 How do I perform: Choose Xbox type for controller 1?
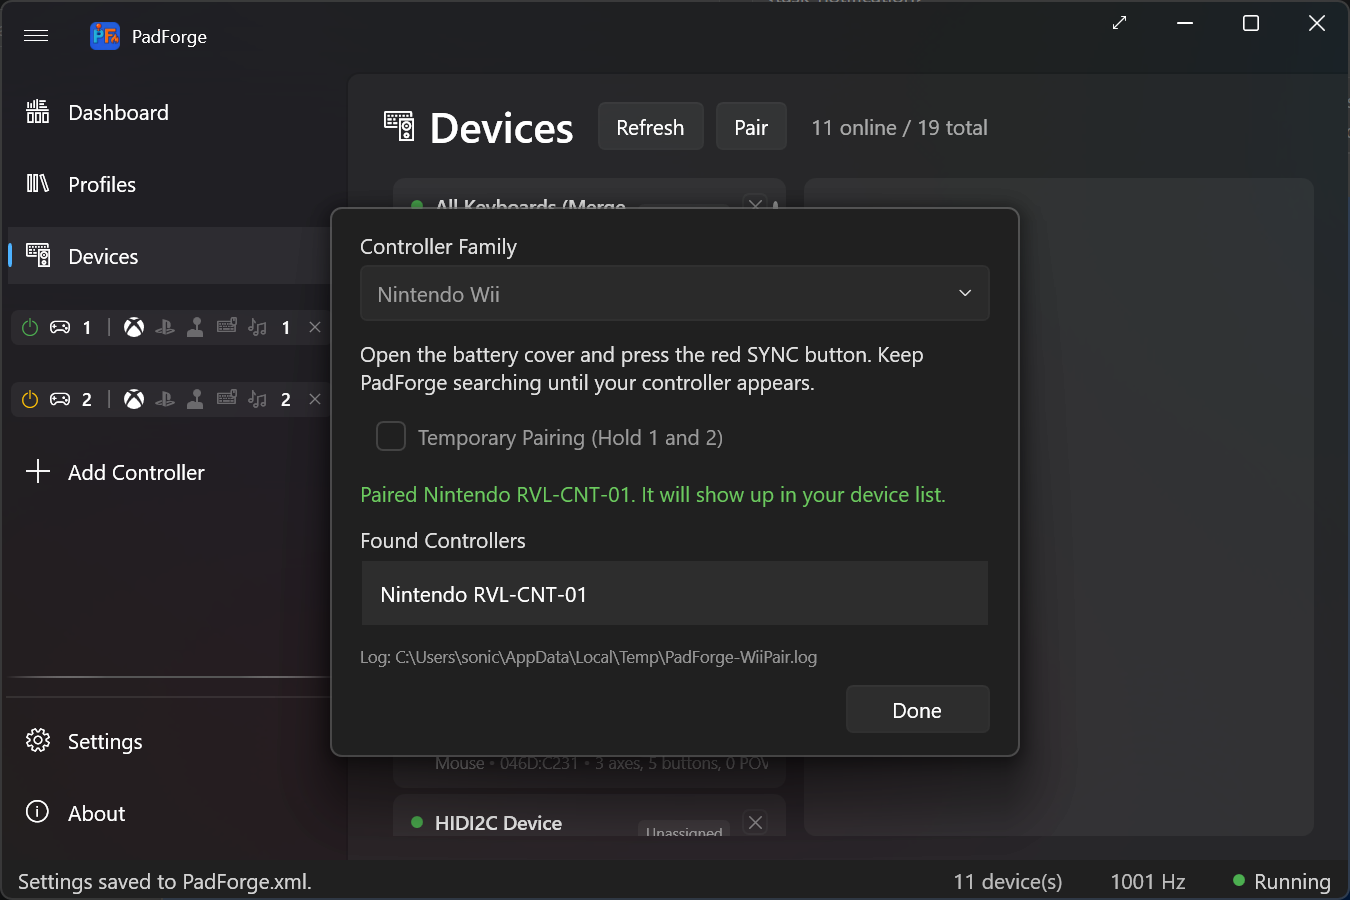pos(134,327)
